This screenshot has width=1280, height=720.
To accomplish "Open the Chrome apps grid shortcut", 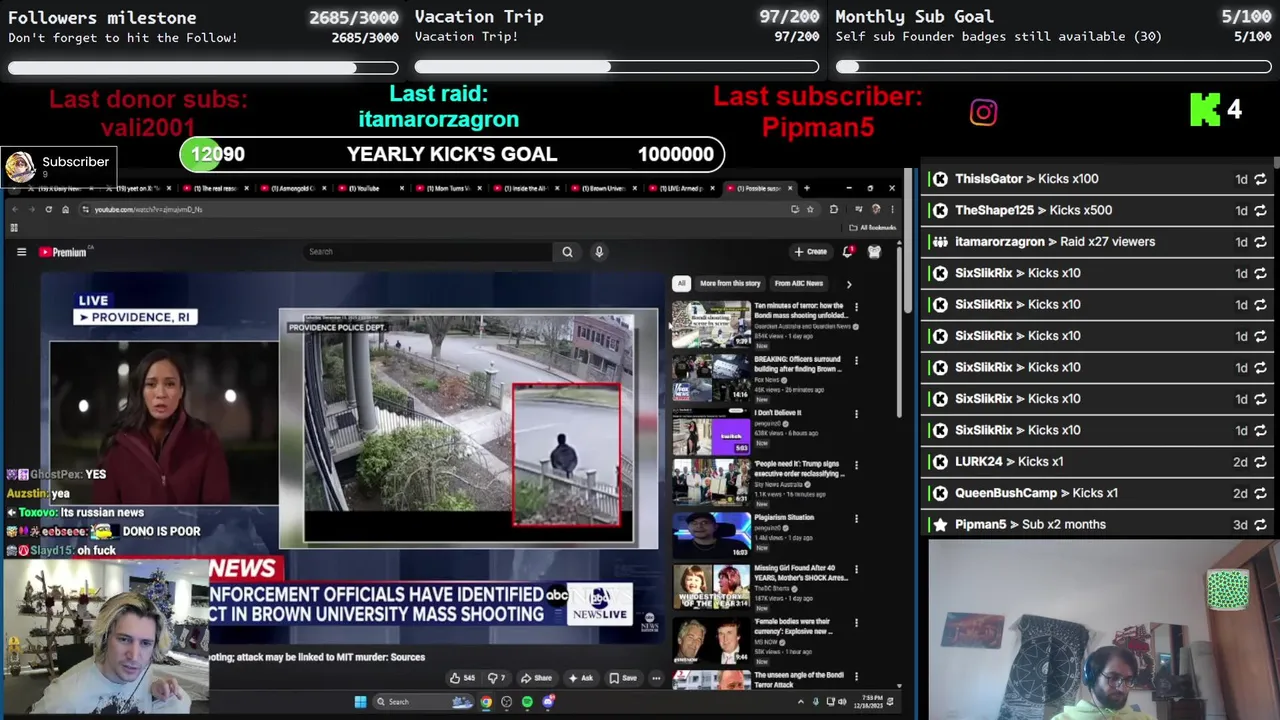I will tap(14, 227).
